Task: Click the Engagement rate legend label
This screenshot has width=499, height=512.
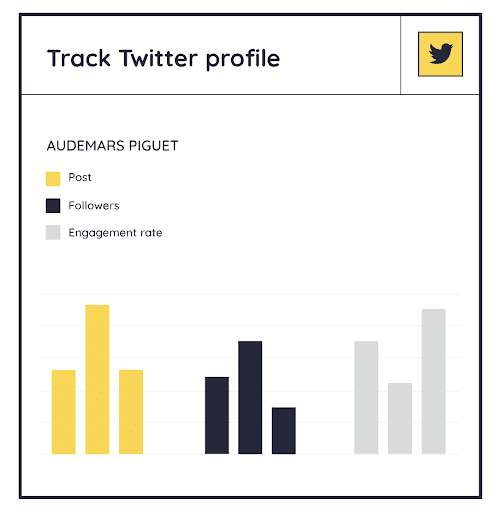Action: click(x=115, y=233)
